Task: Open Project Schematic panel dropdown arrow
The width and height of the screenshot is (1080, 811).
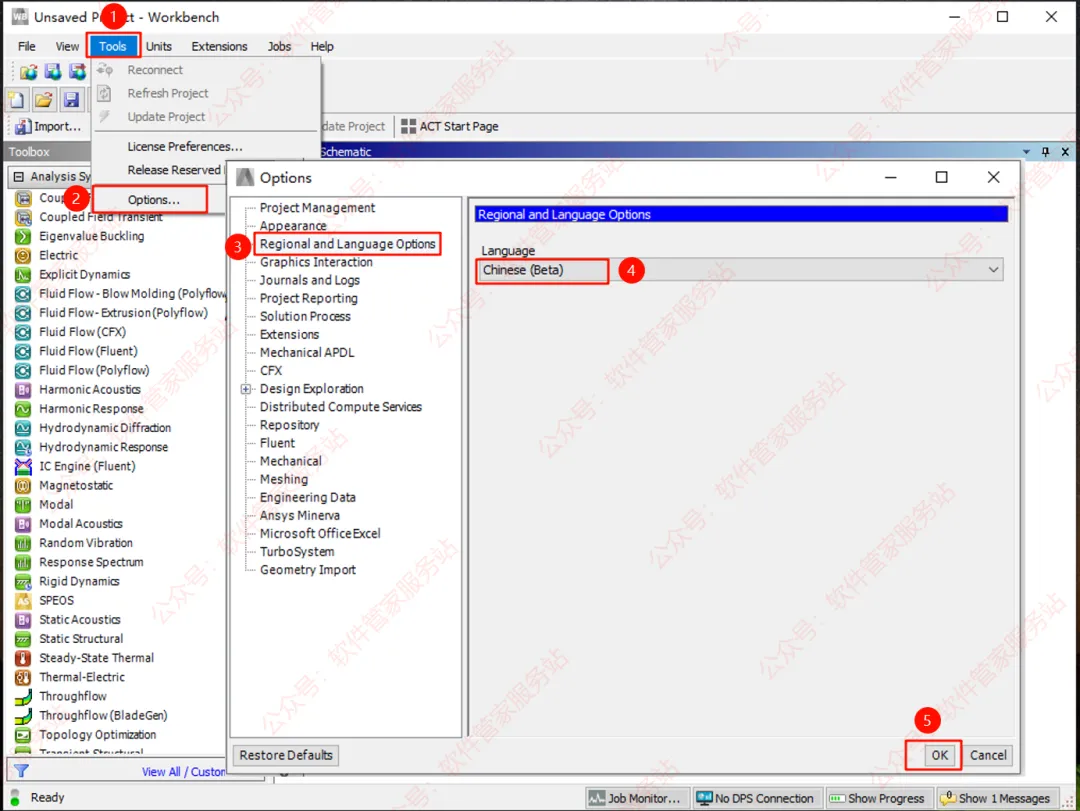Action: tap(1026, 152)
